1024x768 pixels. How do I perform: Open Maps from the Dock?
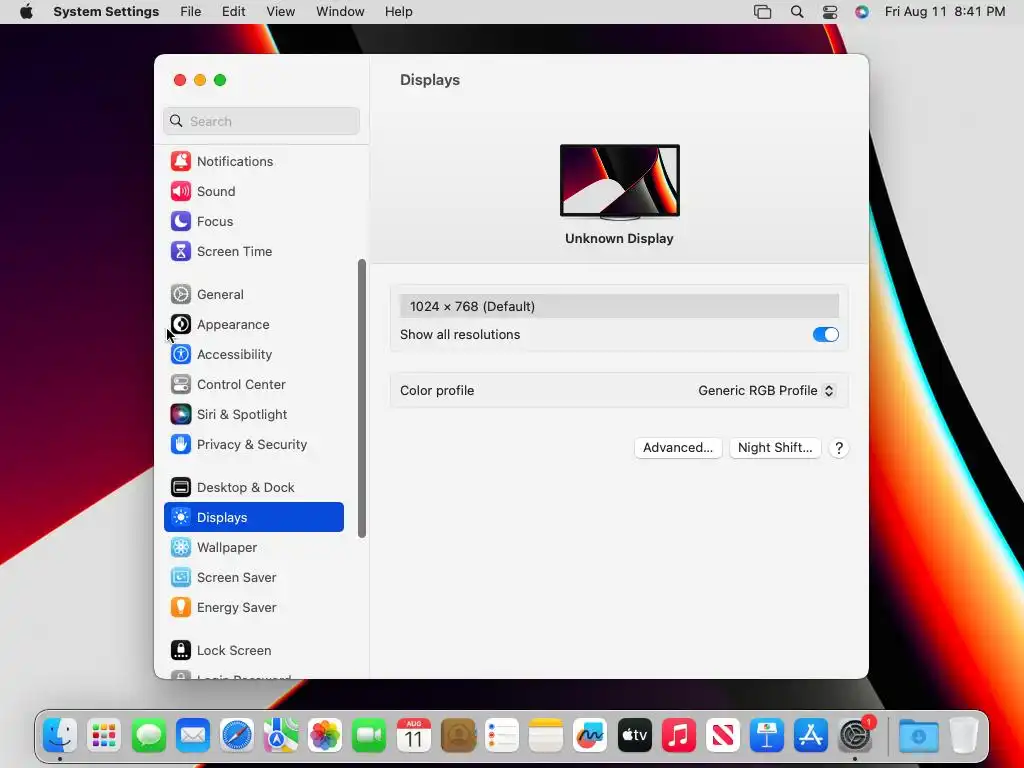[281, 736]
